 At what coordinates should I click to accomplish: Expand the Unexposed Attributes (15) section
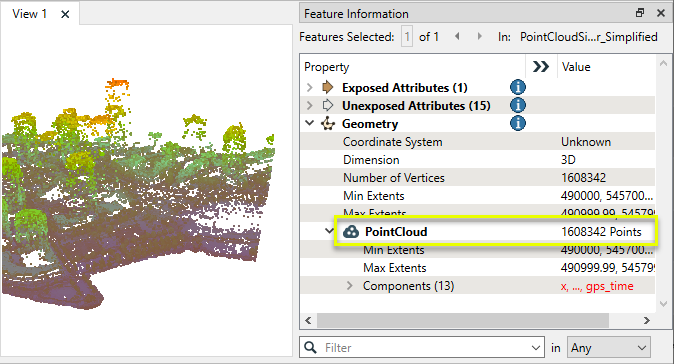pyautogui.click(x=309, y=106)
